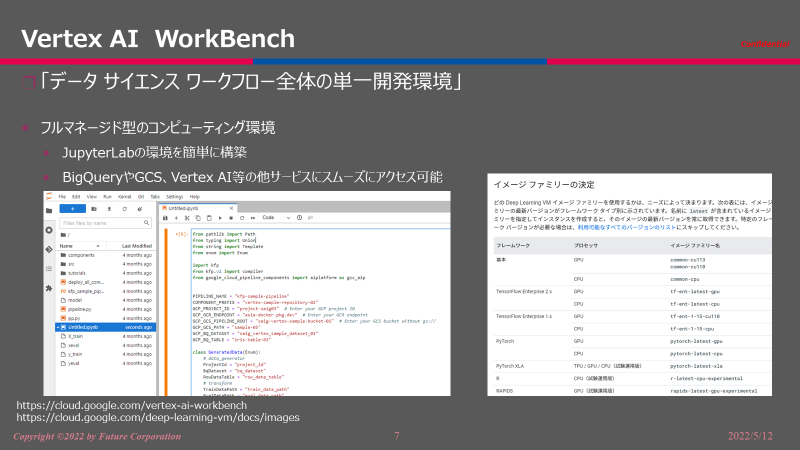The image size is (800, 450).
Task: Select the pp.py file
Action: 106,318
